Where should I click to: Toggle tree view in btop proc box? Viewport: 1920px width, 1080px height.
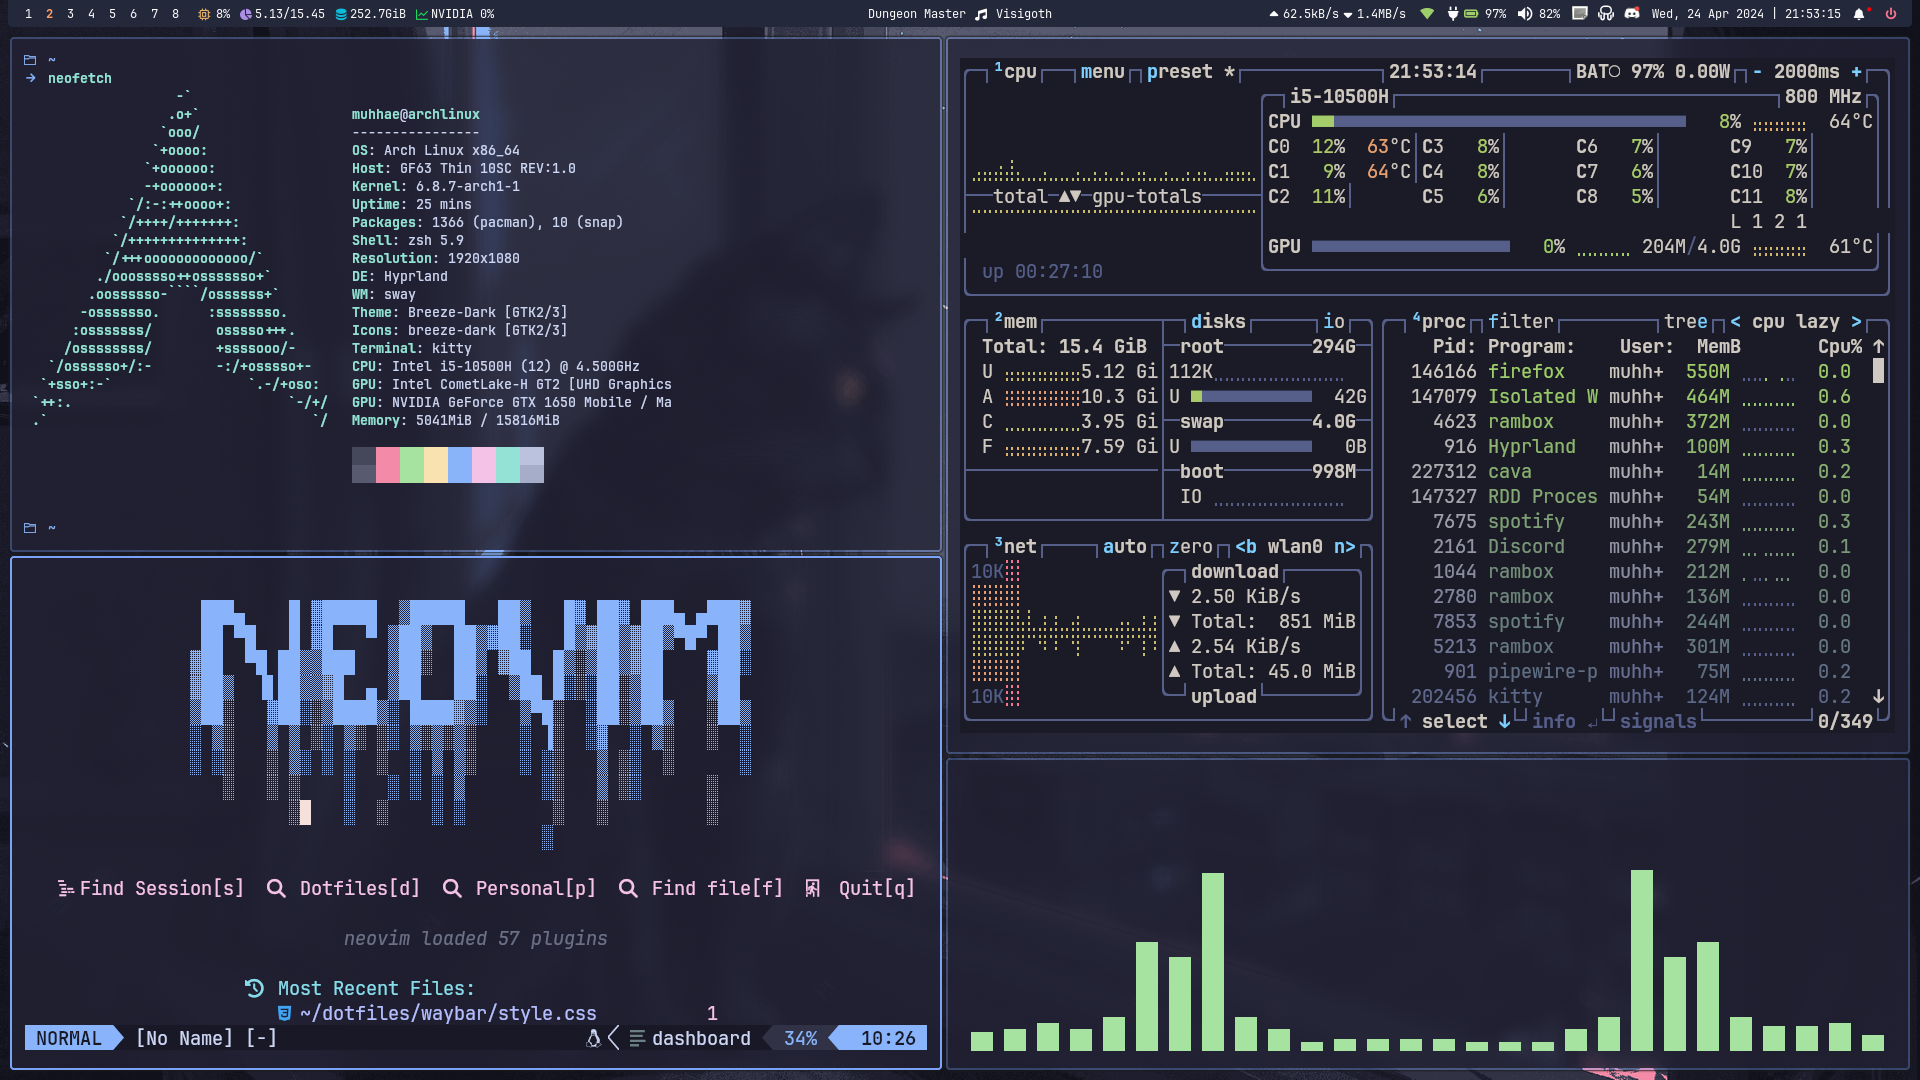pyautogui.click(x=1686, y=321)
